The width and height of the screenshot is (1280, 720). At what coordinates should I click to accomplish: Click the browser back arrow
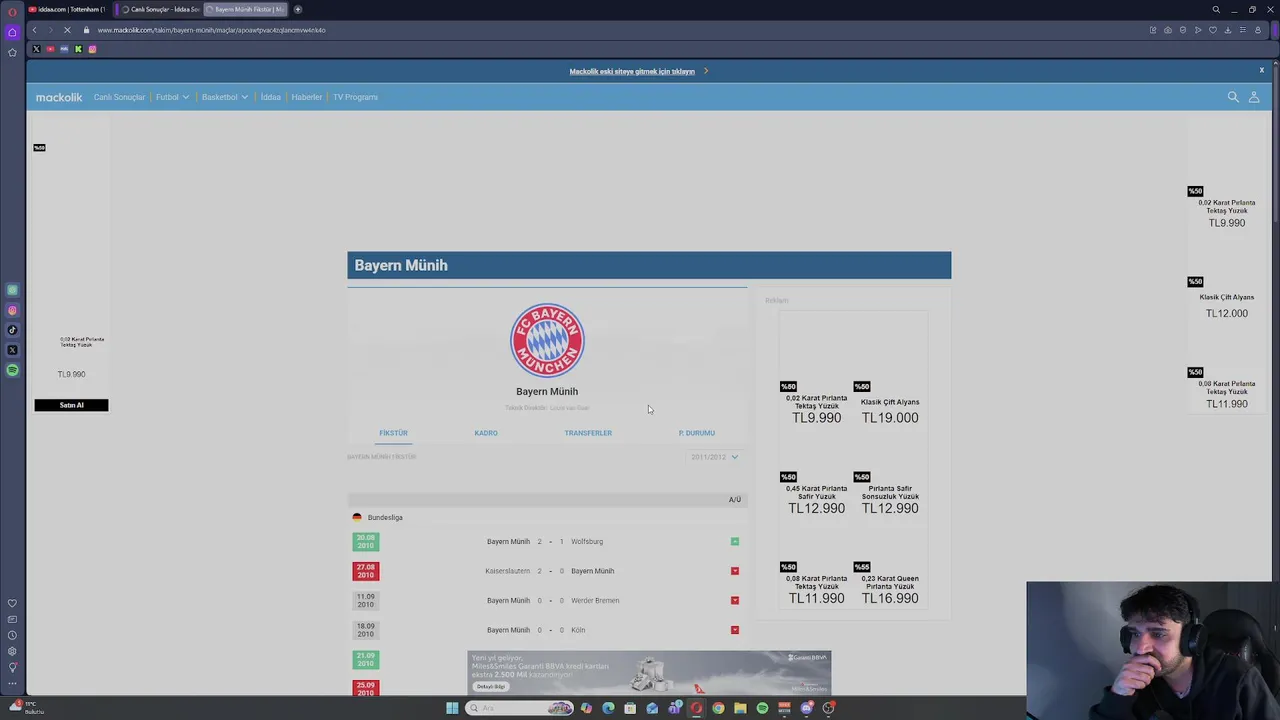(34, 30)
